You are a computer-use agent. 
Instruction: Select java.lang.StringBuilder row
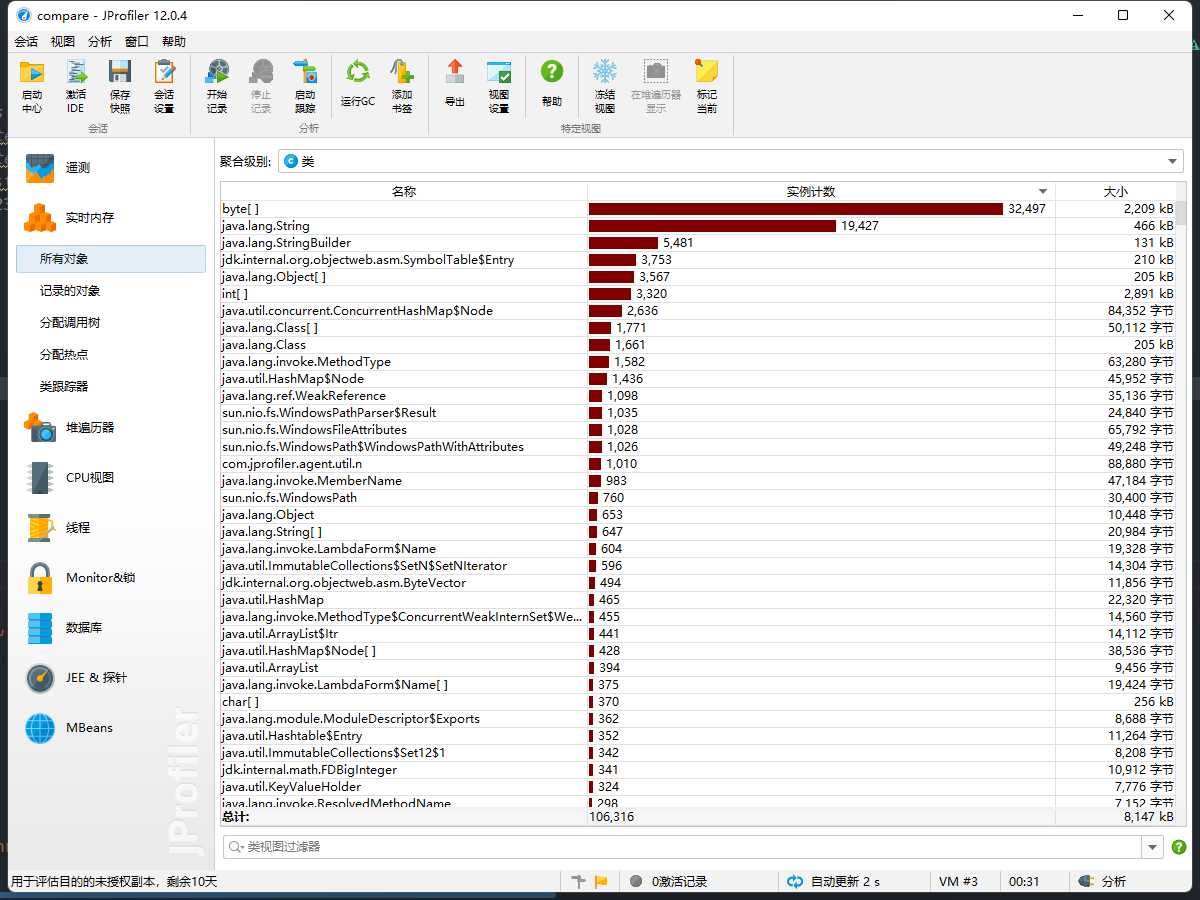tap(698, 243)
